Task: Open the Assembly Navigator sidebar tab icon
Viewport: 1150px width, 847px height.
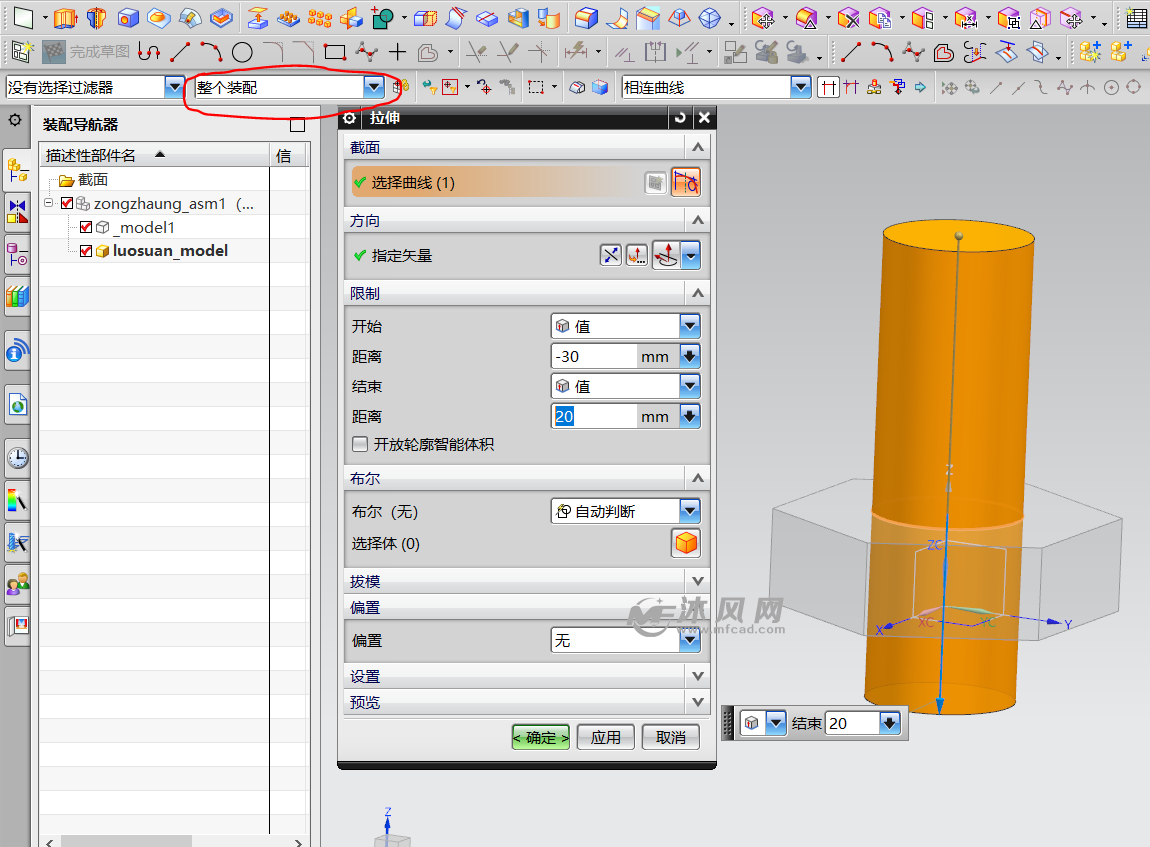Action: point(18,172)
